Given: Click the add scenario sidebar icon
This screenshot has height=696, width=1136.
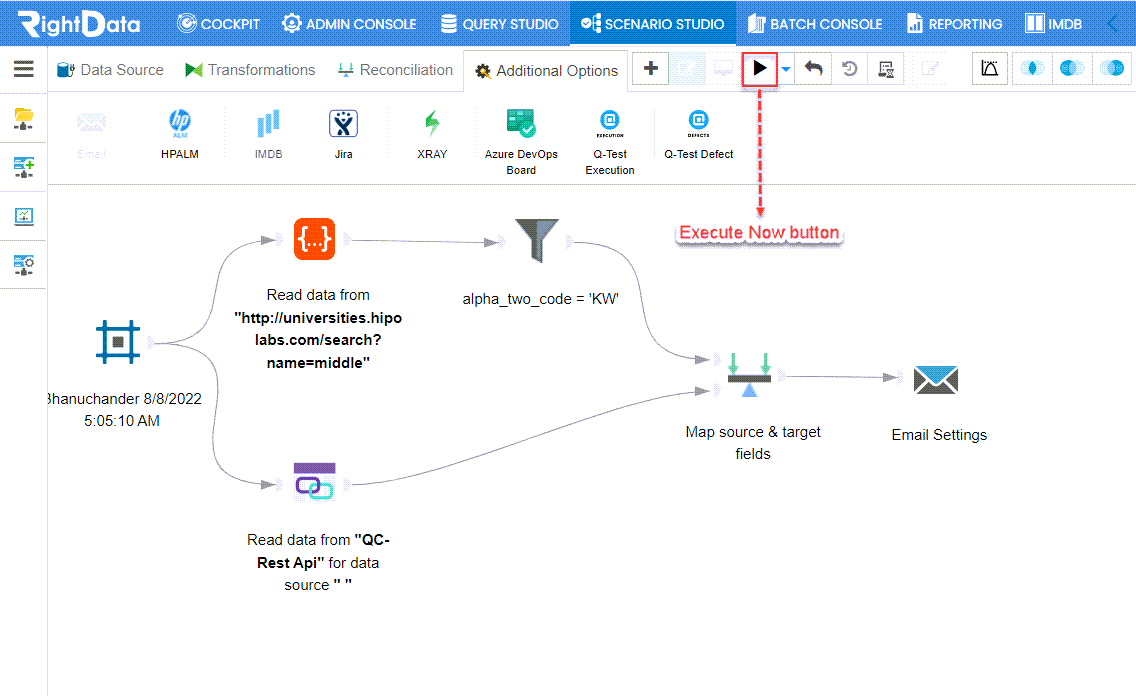Looking at the screenshot, I should point(23,167).
